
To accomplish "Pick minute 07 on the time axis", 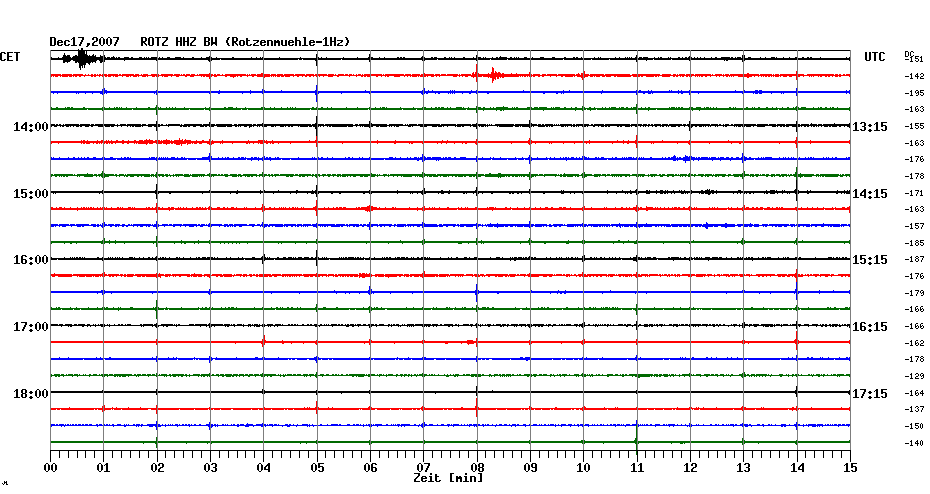I will tap(423, 468).
